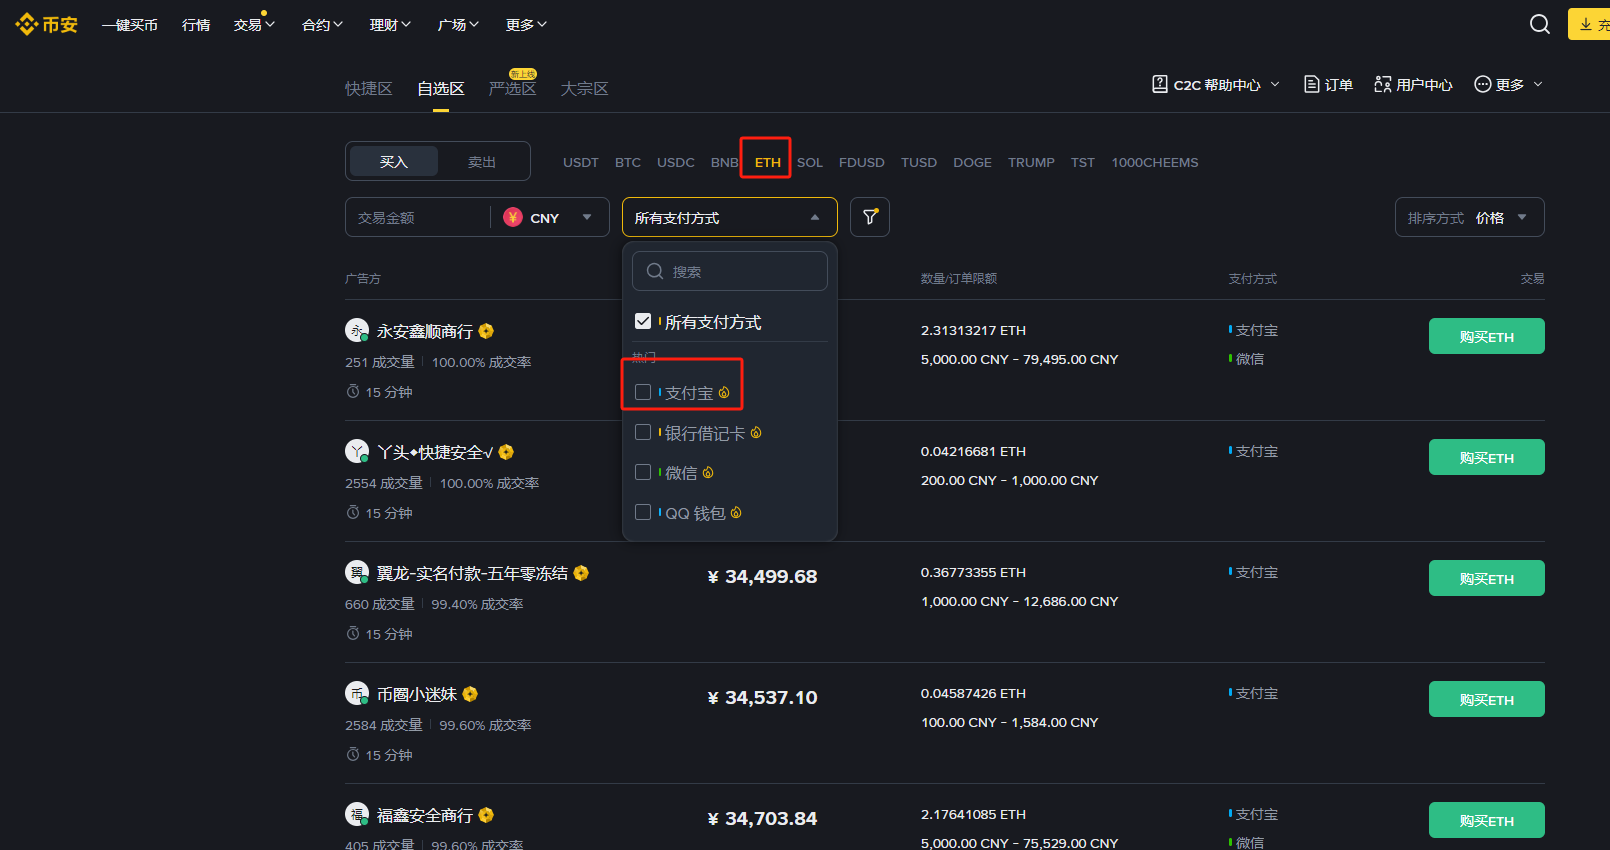Check the 微信 payment checkbox

click(643, 472)
